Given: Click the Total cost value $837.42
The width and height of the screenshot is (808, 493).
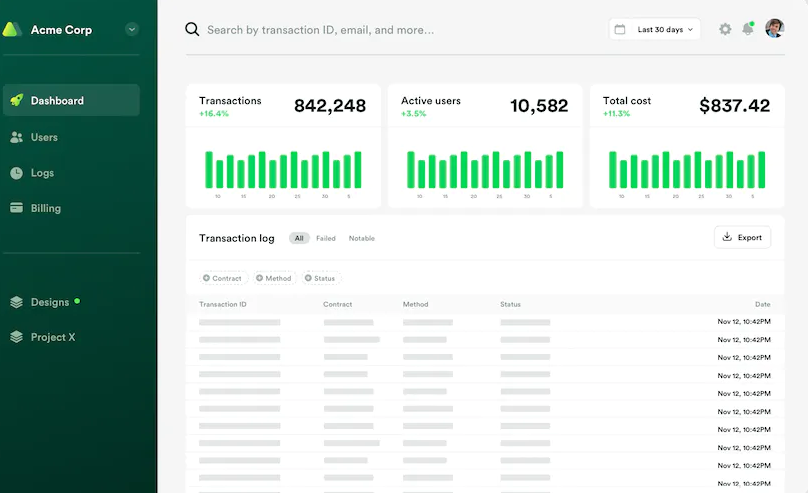Looking at the screenshot, I should 734,106.
